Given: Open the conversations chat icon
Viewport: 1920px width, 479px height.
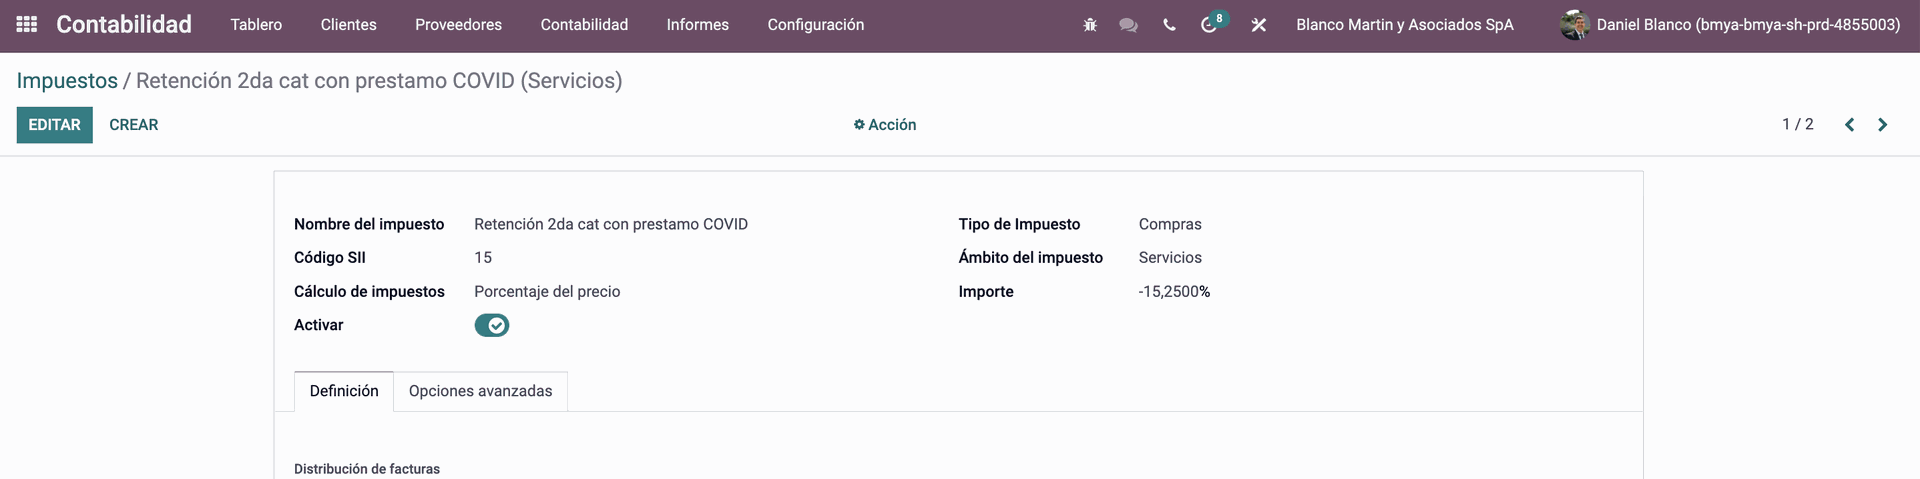Looking at the screenshot, I should coord(1128,25).
